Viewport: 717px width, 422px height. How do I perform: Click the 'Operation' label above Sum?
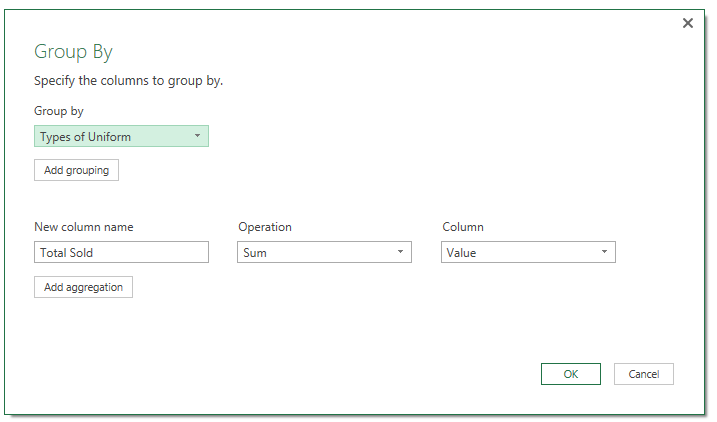tap(265, 227)
